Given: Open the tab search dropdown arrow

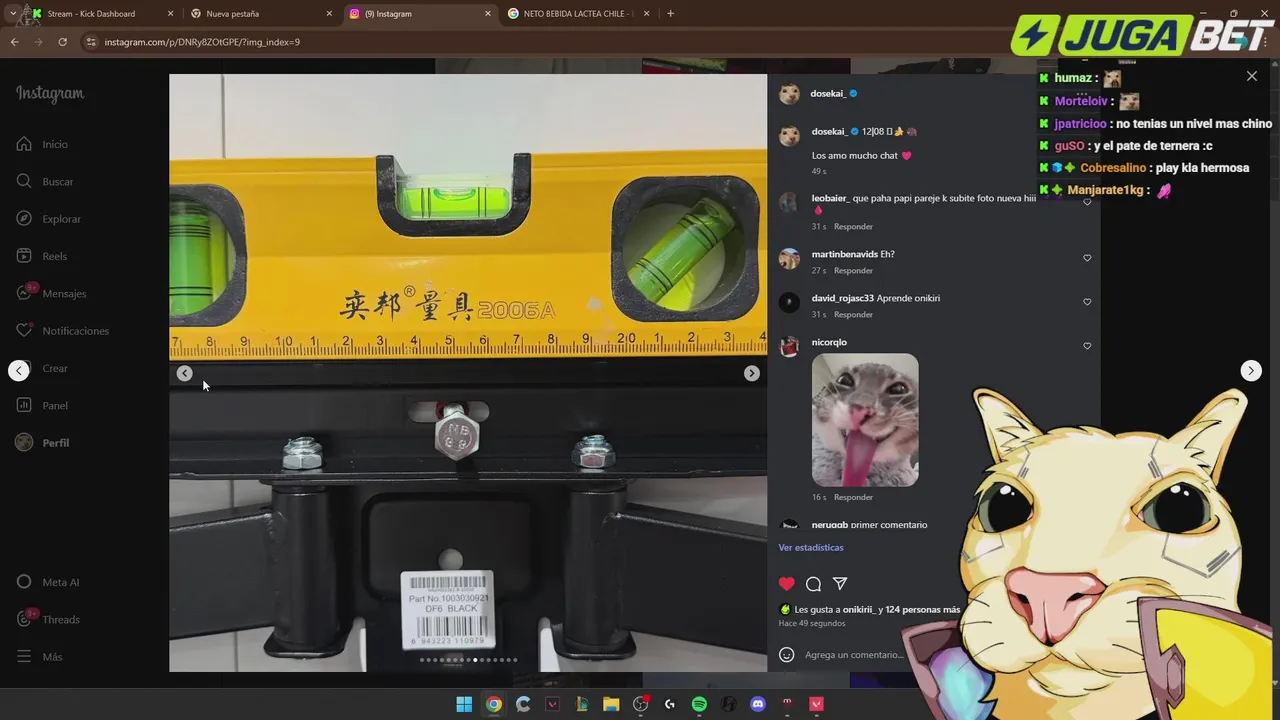Looking at the screenshot, I should (12, 14).
